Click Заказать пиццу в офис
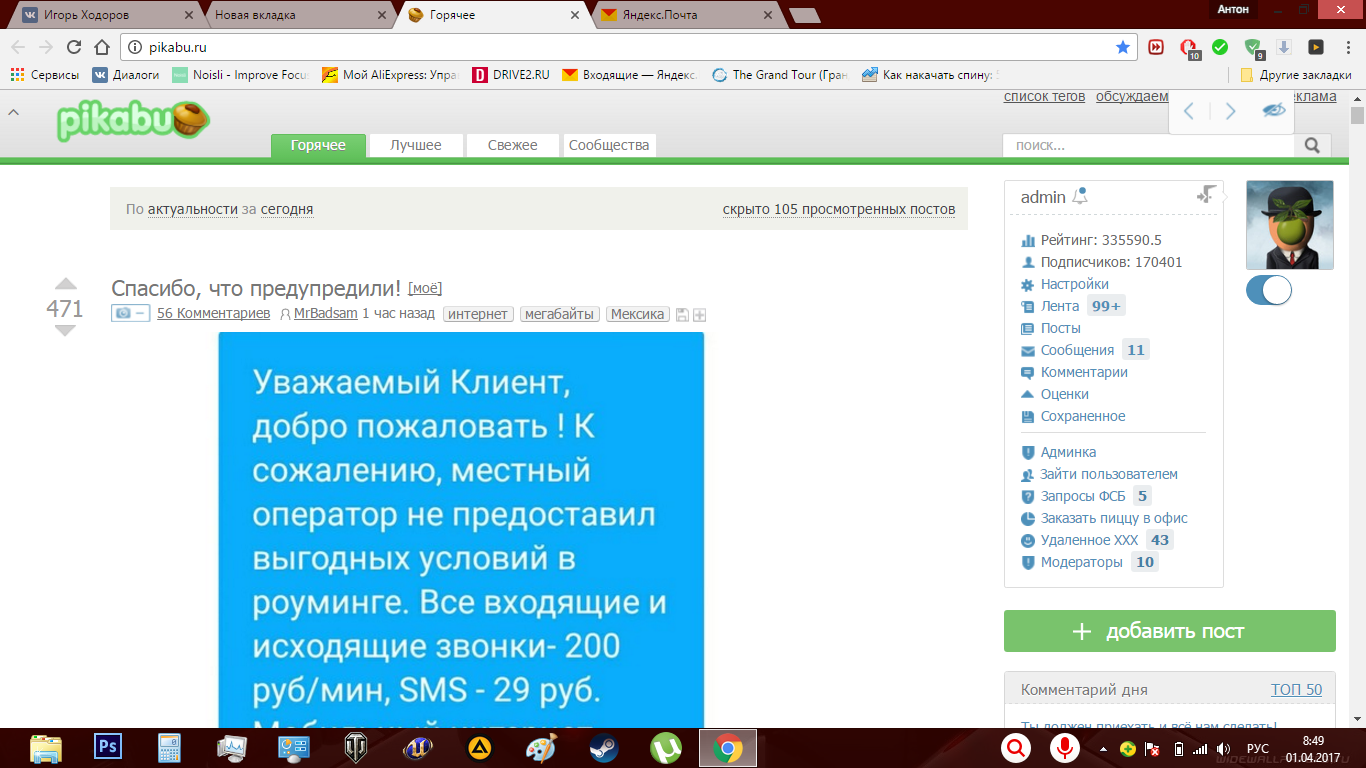 pyautogui.click(x=1114, y=518)
